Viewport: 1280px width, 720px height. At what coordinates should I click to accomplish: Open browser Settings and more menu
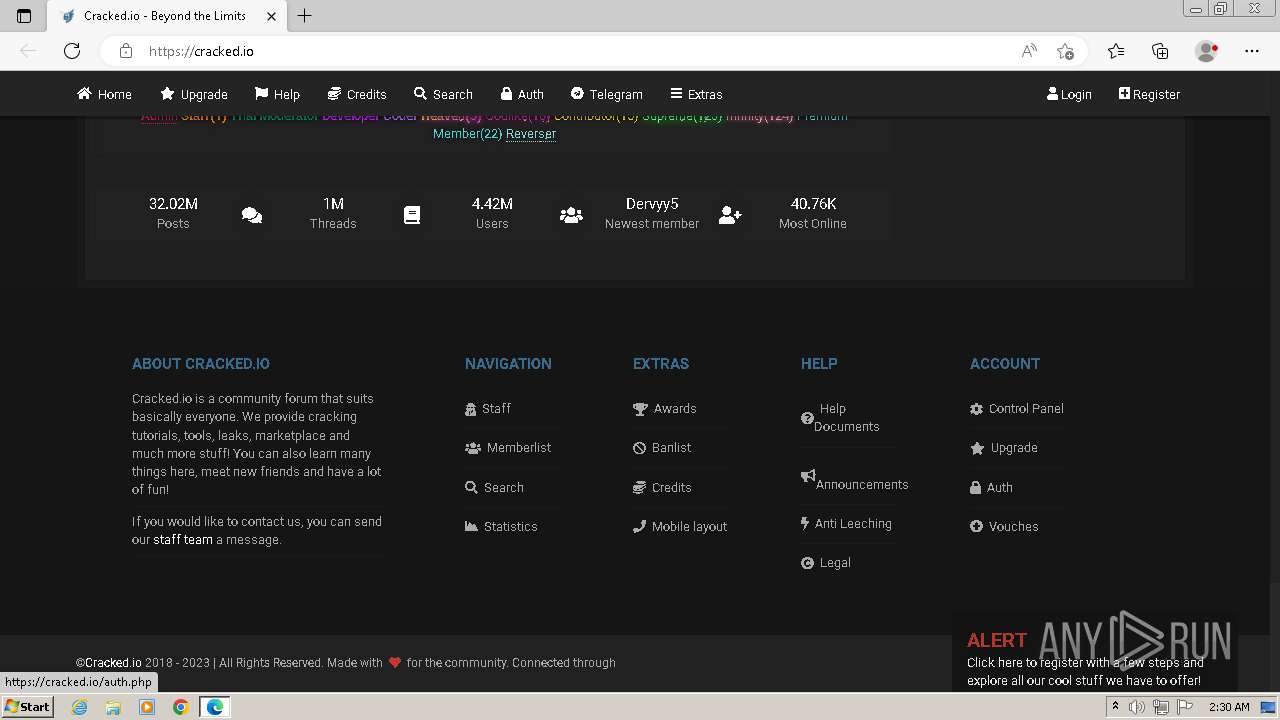(x=1252, y=51)
